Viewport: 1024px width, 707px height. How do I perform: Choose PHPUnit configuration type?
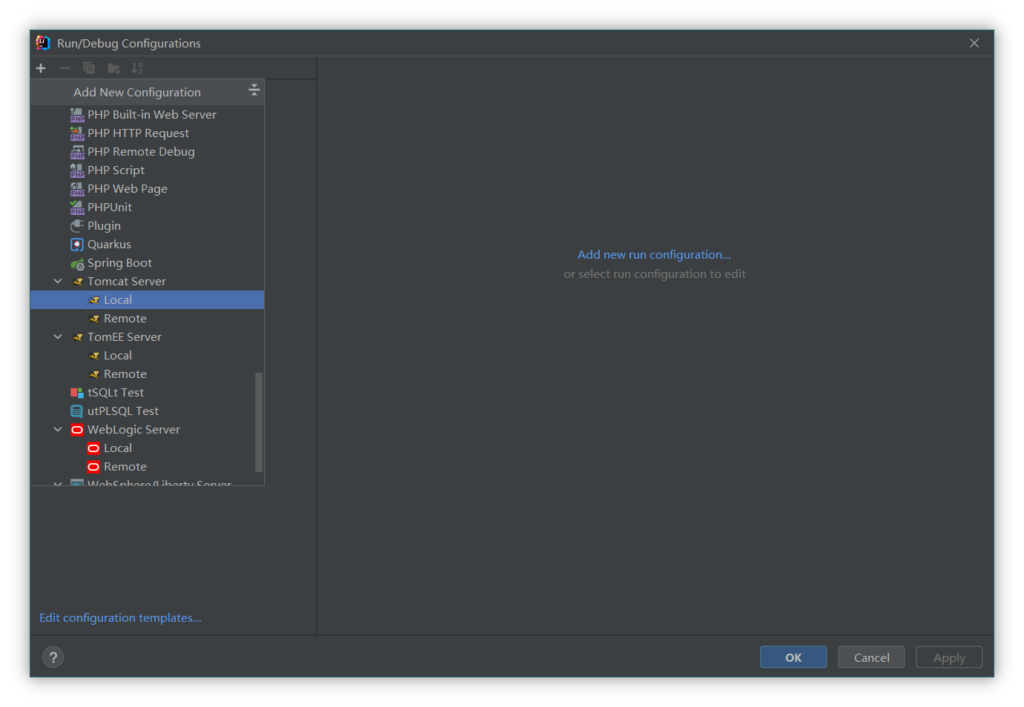[148, 208]
